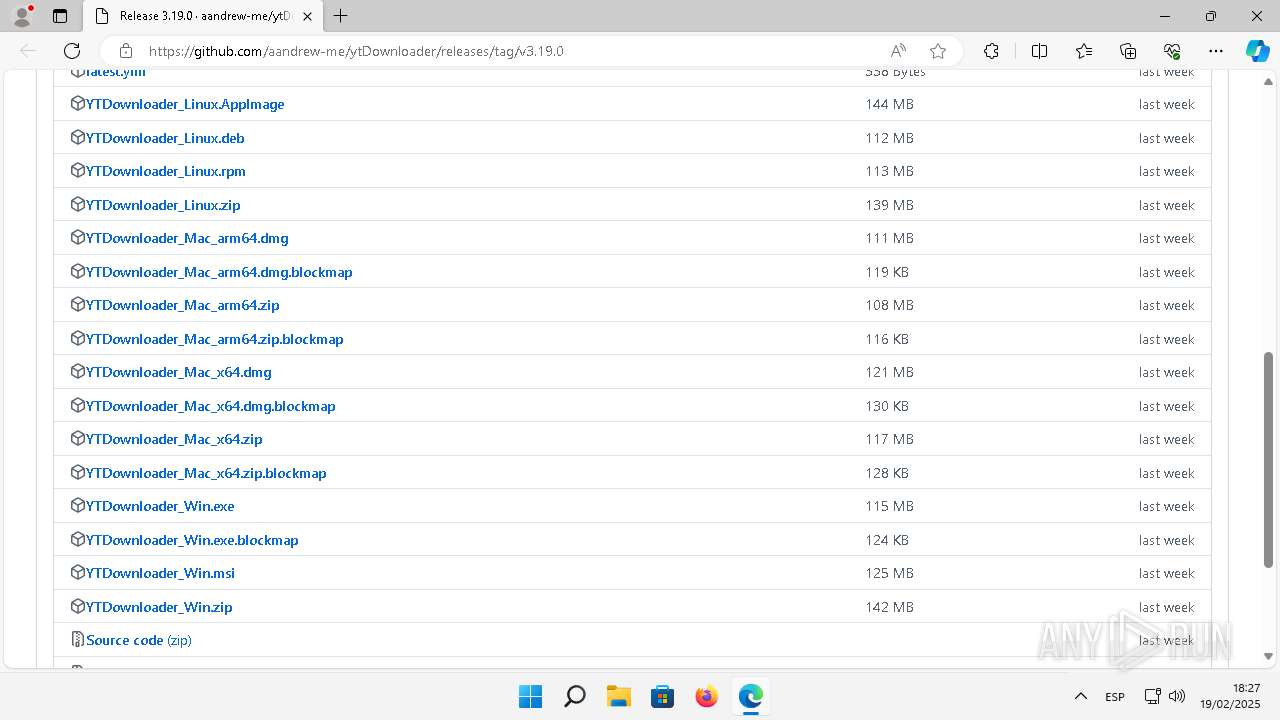Reload the page with refresh icon
Viewport: 1280px width, 720px height.
point(72,51)
